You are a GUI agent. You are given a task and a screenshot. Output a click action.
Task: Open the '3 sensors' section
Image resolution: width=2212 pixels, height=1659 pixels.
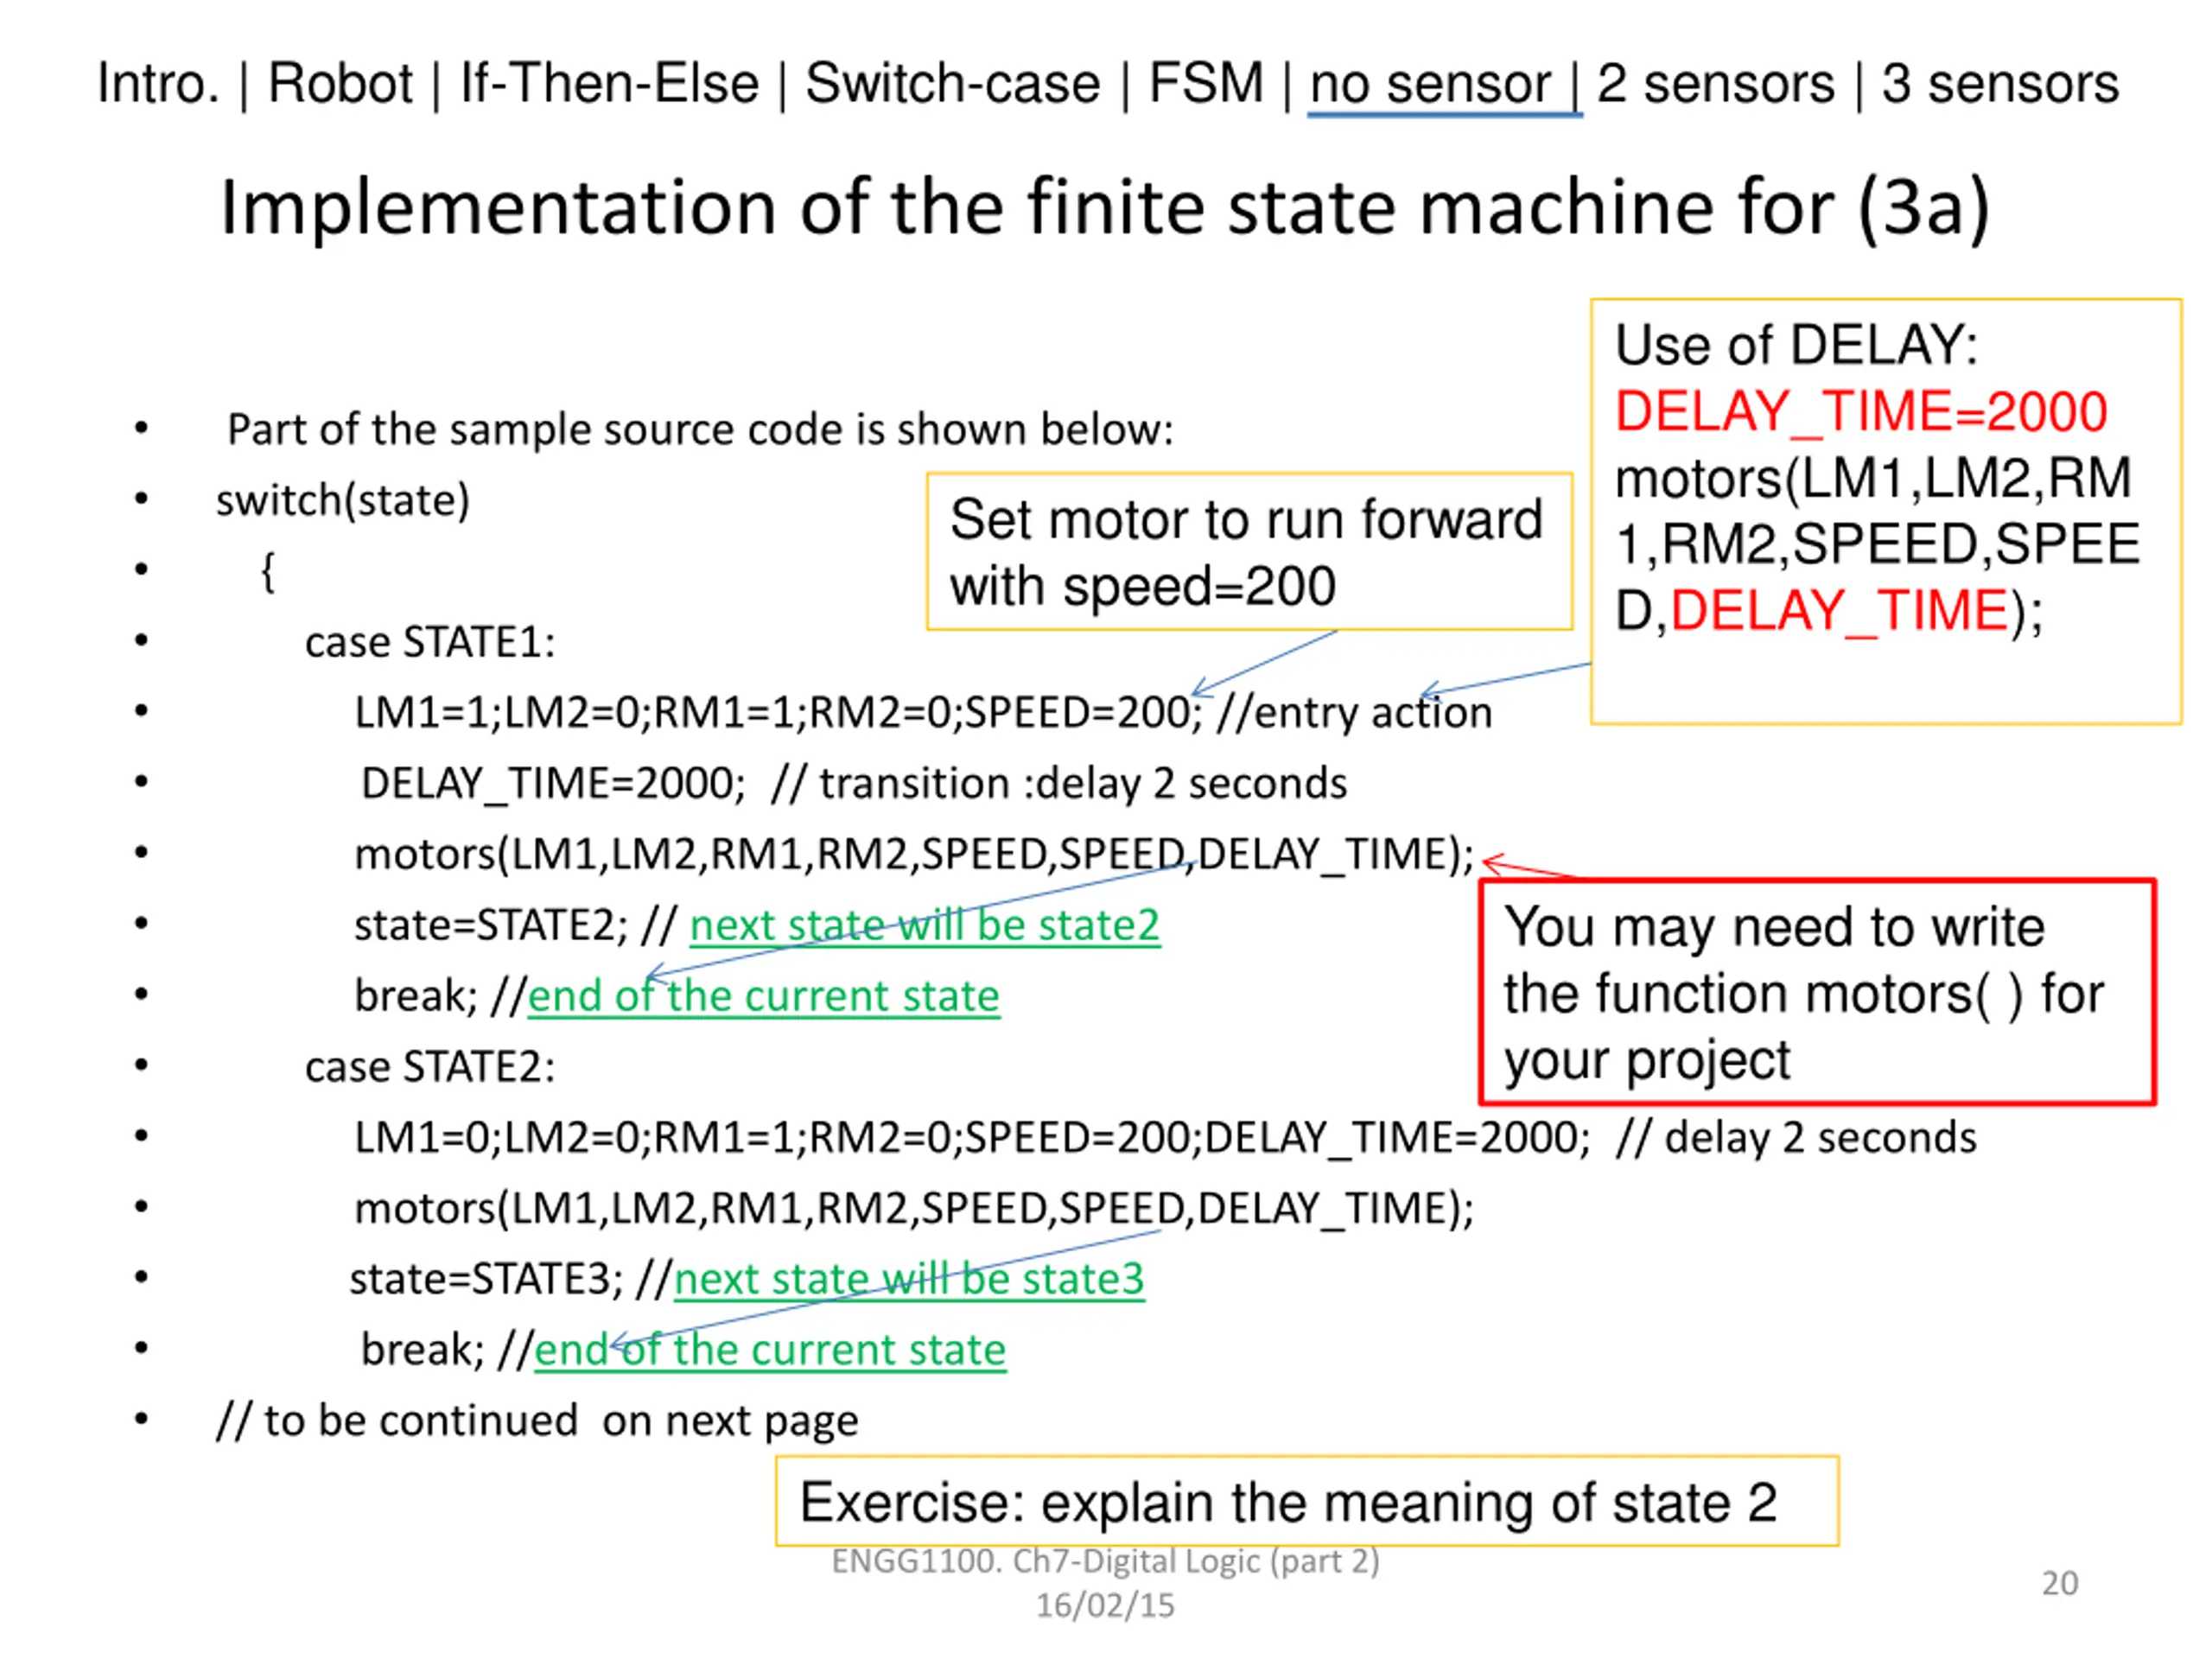(x=2000, y=83)
